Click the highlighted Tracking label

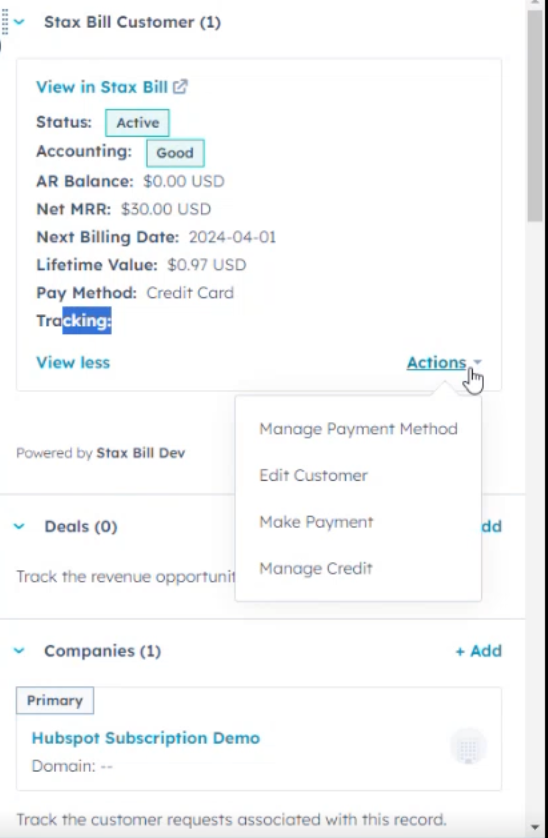(74, 321)
